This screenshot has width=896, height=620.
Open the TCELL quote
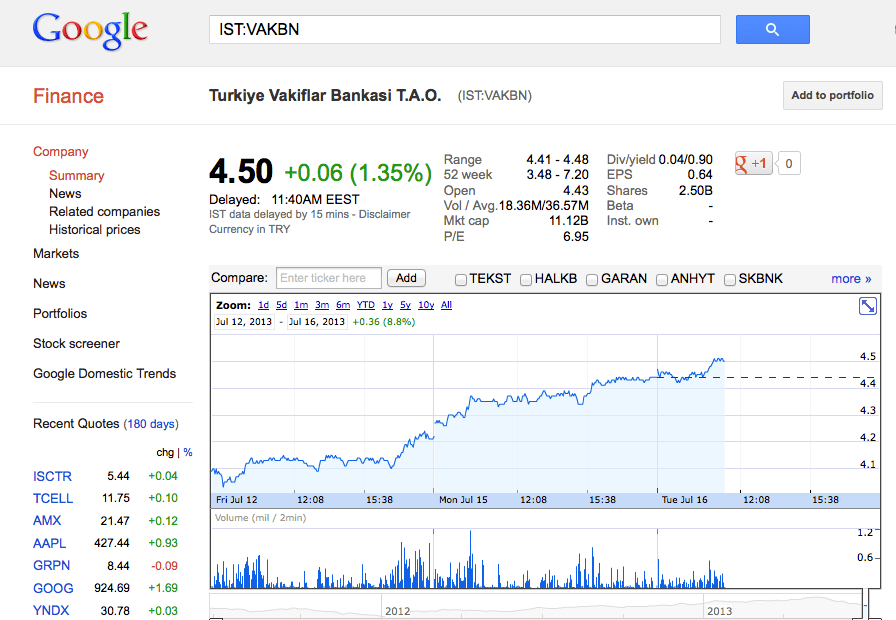(53, 499)
